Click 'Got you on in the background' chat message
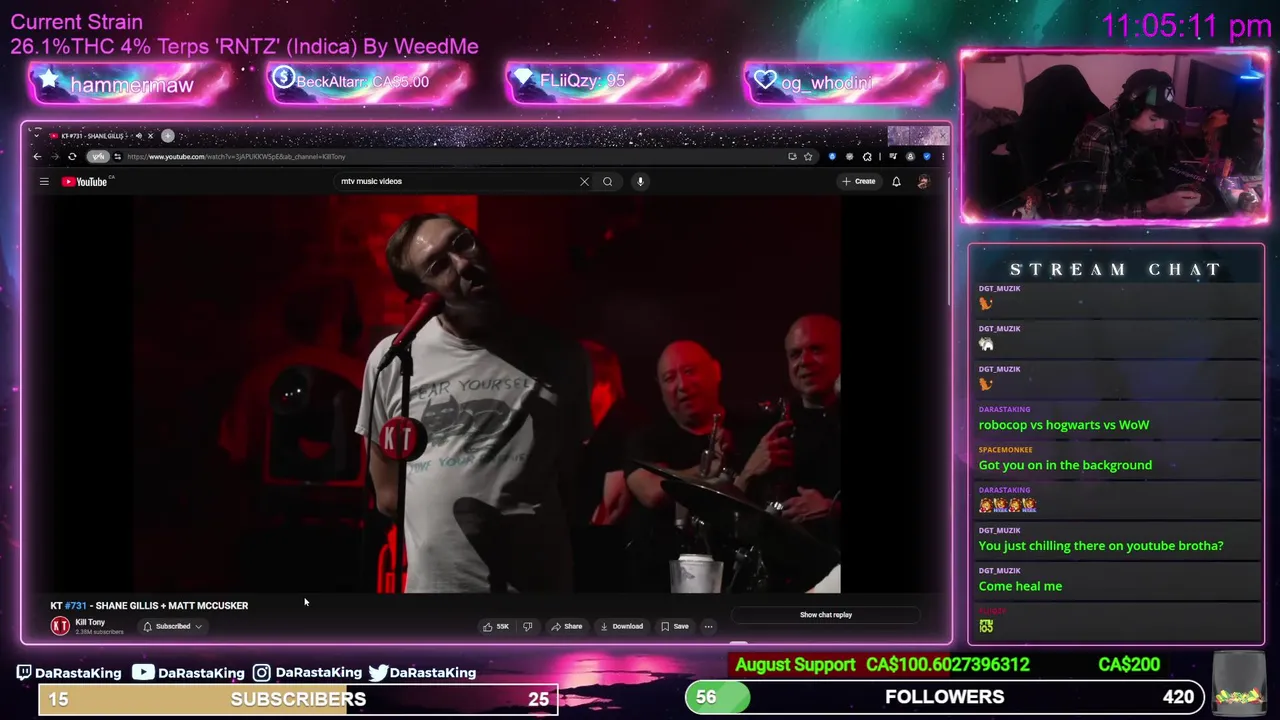 click(1065, 465)
